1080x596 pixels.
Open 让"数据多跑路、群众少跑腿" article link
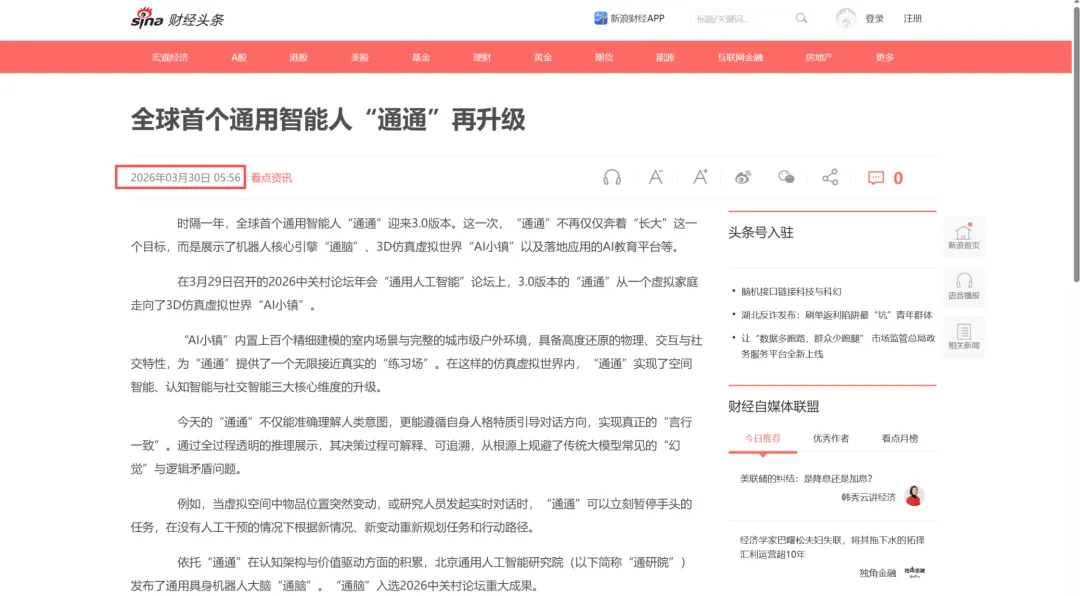(838, 346)
